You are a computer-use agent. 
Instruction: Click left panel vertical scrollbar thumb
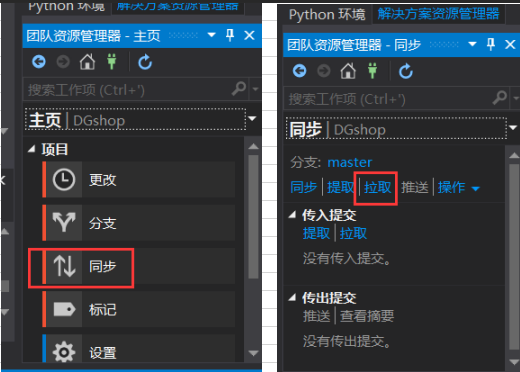(x=253, y=217)
